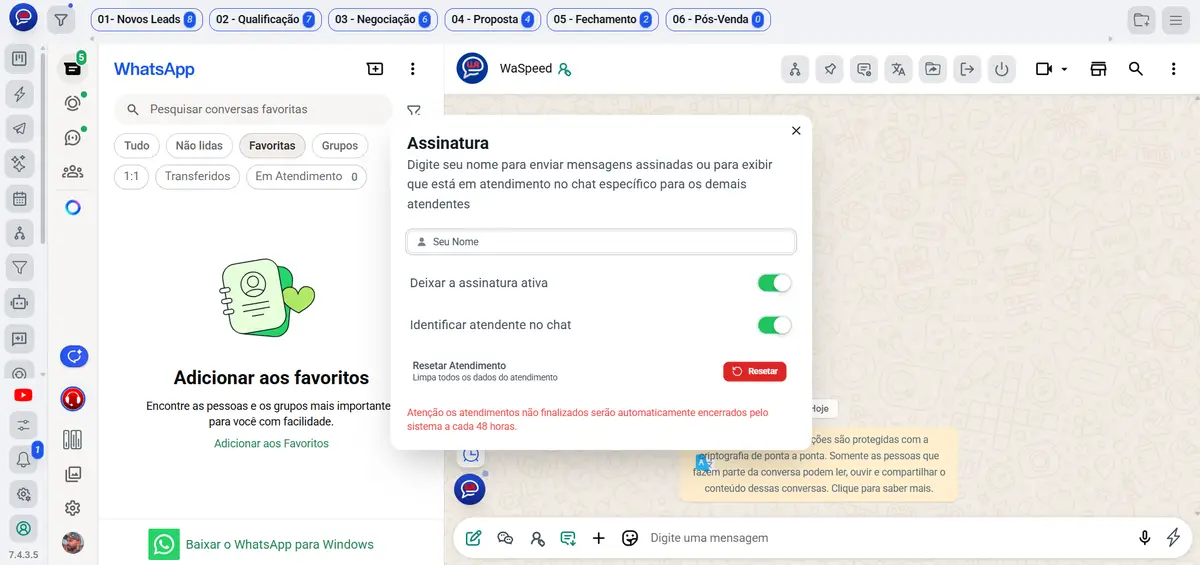Open the WhatsApp panel three-dot menu

(413, 69)
